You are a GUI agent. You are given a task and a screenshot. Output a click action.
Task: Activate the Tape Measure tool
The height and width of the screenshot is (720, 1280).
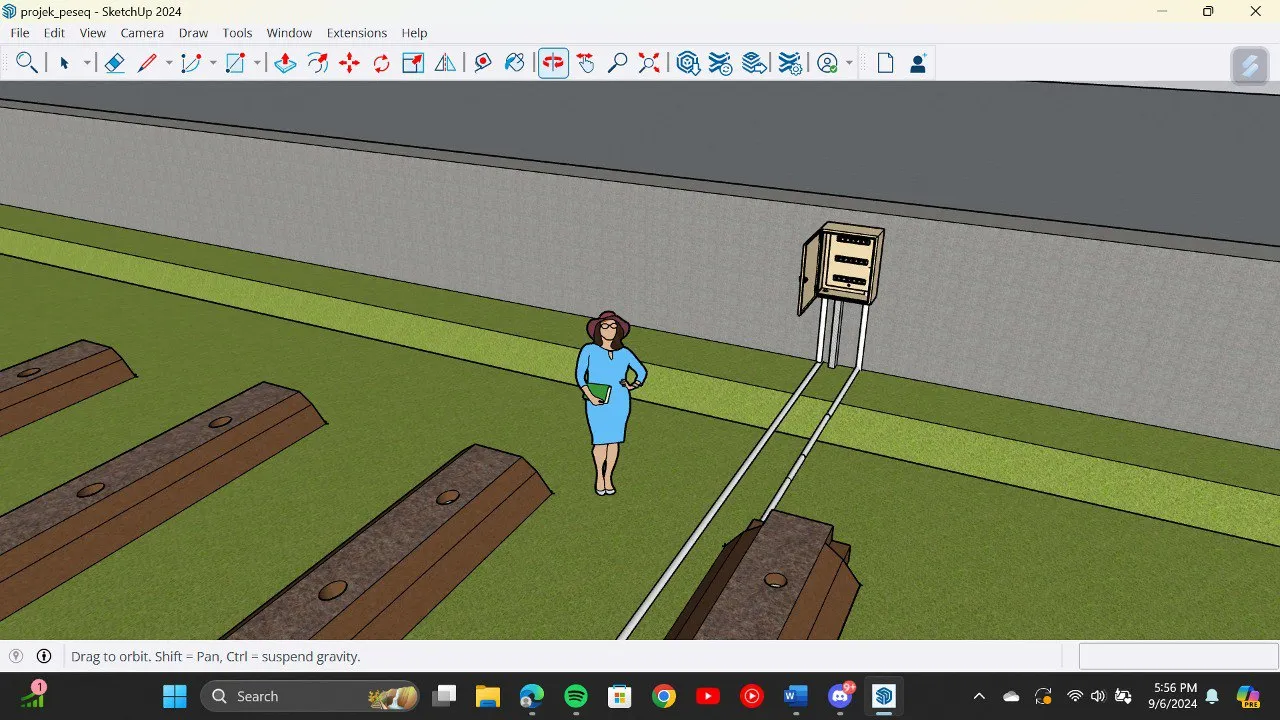[x=483, y=63]
